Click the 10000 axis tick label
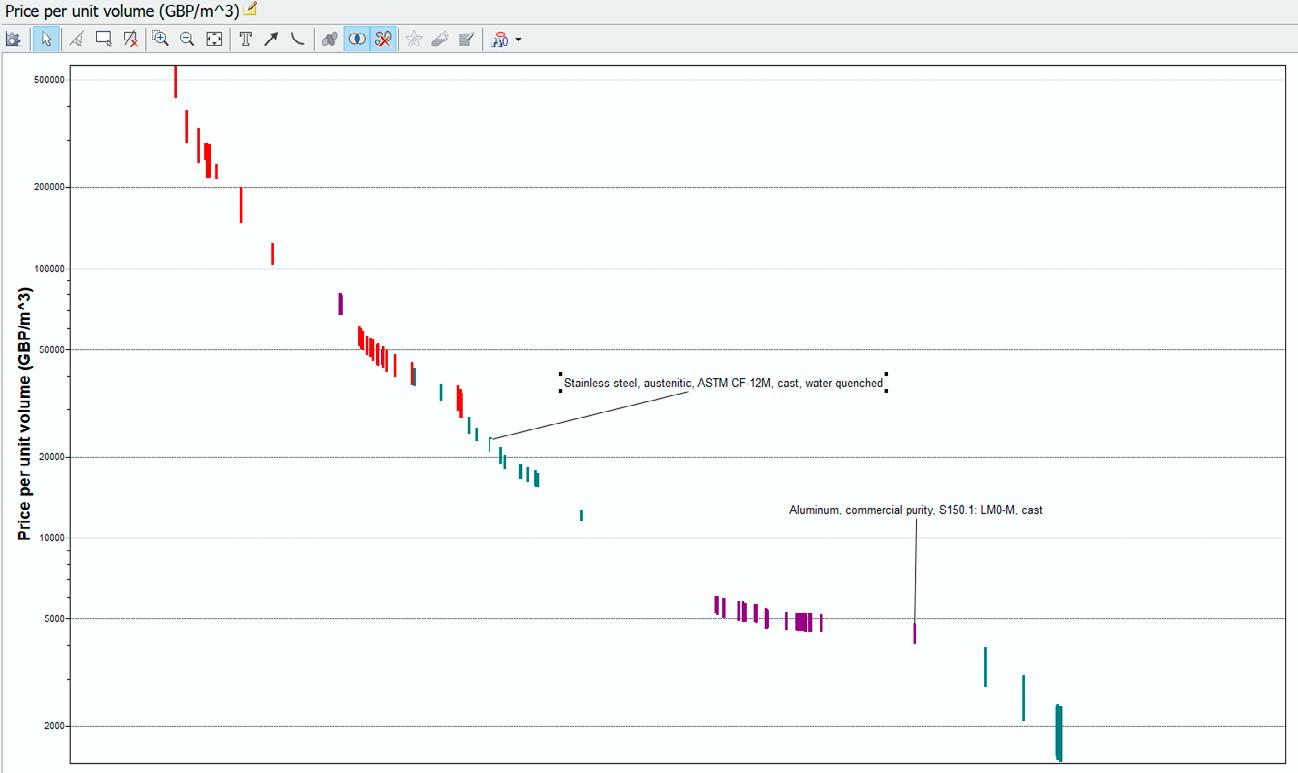Screen dimensions: 1298x773 pyautogui.click(x=50, y=538)
